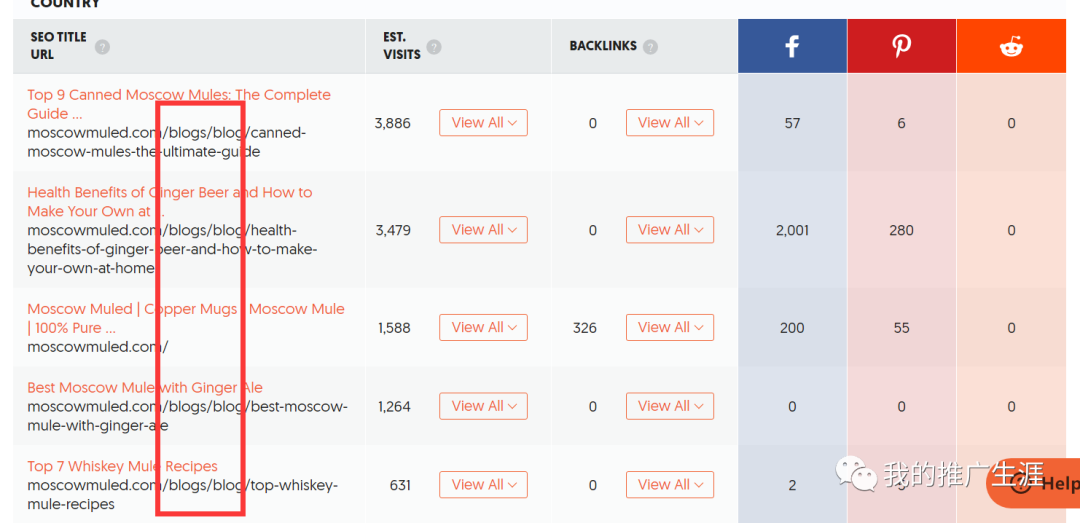This screenshot has width=1080, height=523.
Task: Expand backlinks View All for Best Moscow Mule row
Action: (x=669, y=406)
